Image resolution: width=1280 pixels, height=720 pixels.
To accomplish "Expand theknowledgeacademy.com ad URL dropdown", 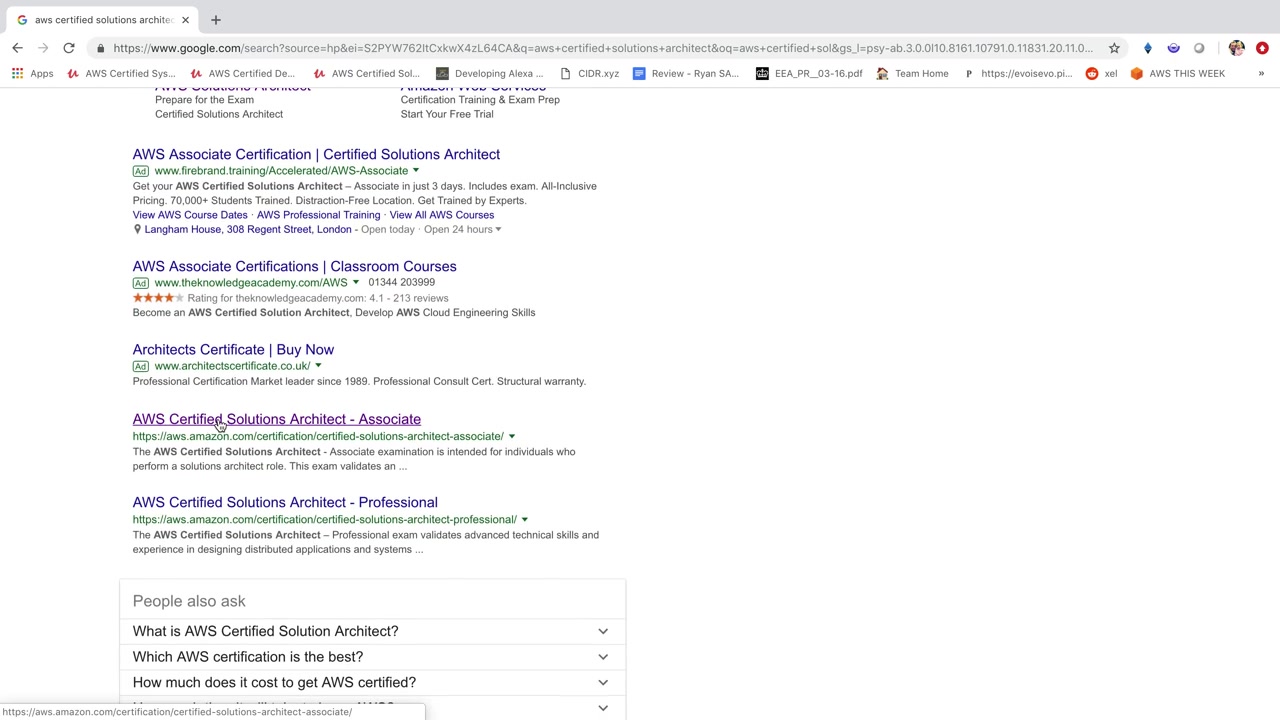I will pos(355,283).
